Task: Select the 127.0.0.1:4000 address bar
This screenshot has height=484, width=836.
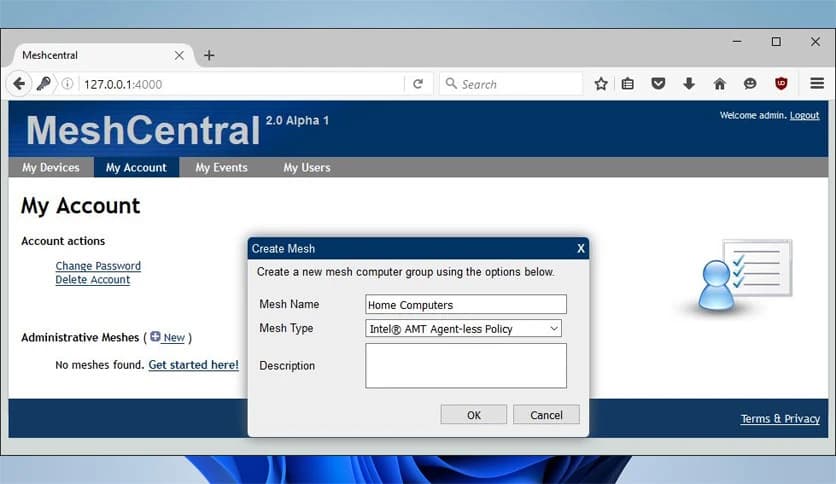Action: pos(243,84)
